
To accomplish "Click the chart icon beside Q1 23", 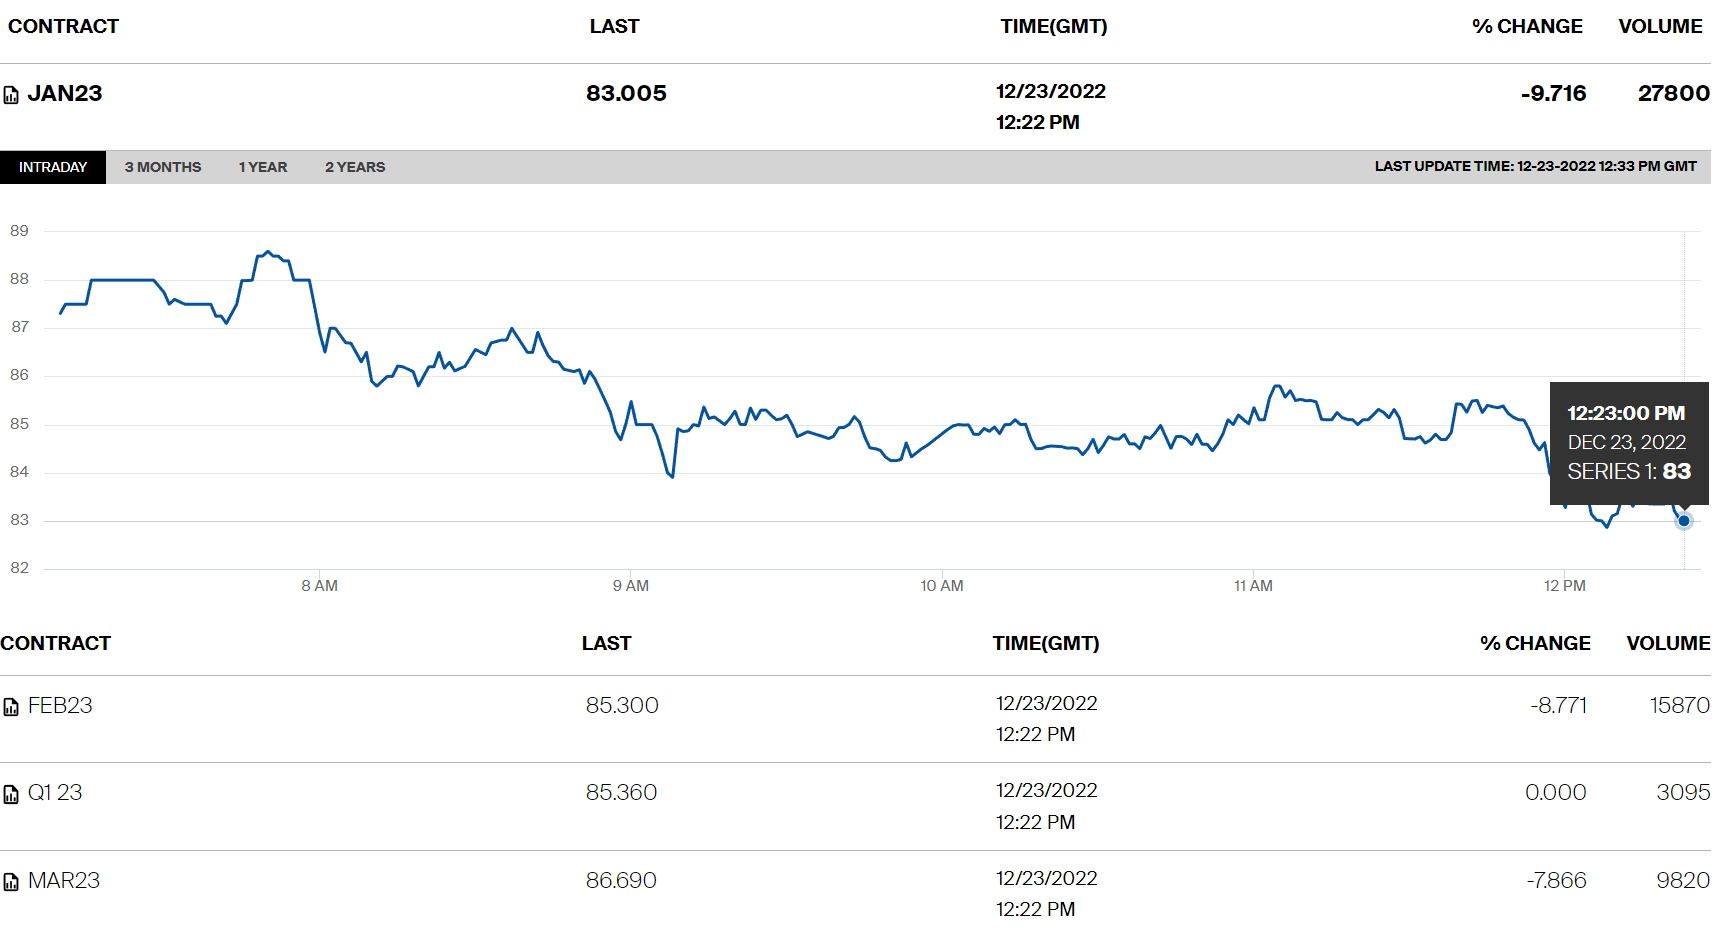I will (x=11, y=795).
